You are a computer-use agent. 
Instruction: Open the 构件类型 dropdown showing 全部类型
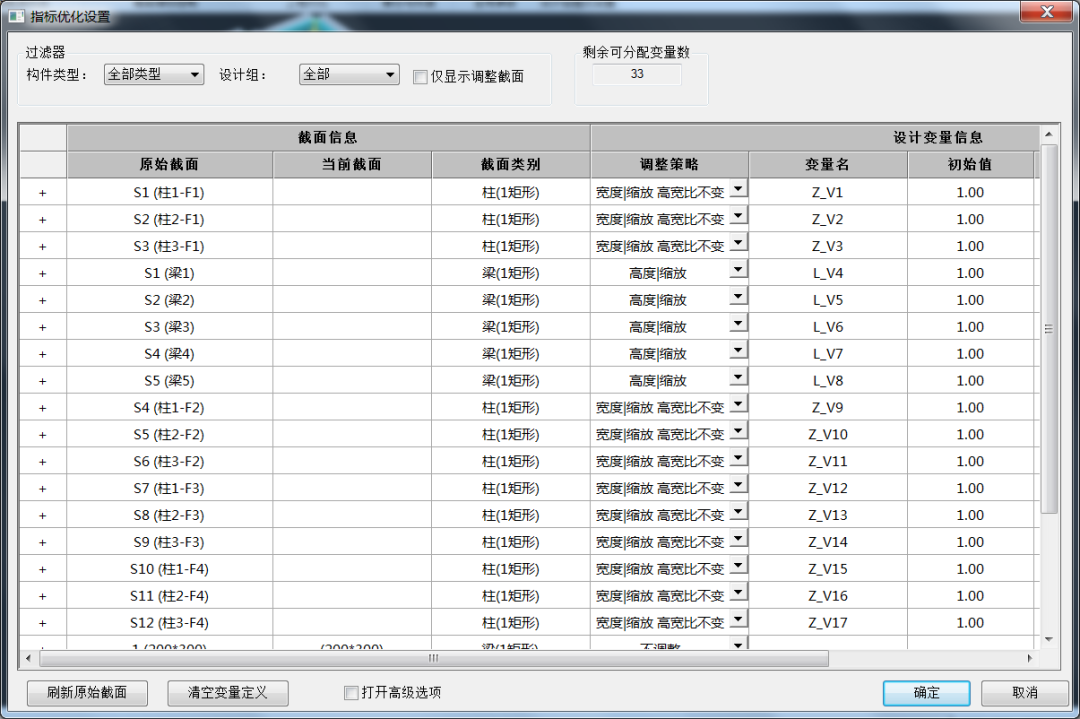point(194,74)
